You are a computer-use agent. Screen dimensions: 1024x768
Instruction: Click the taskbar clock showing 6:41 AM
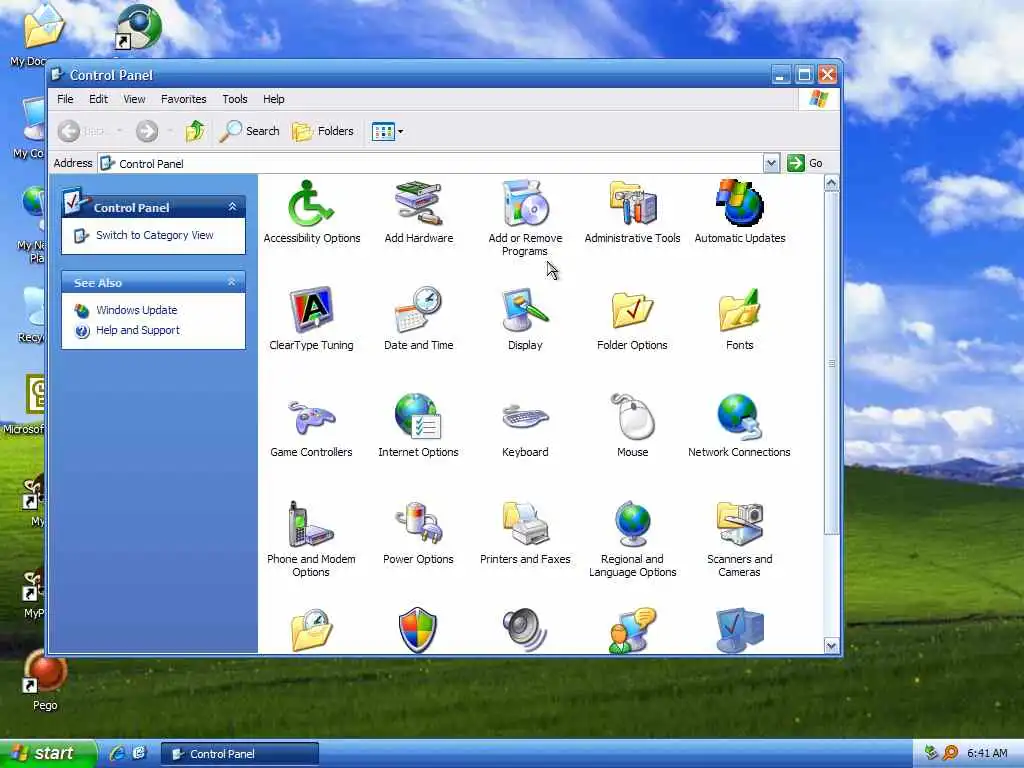pos(987,754)
